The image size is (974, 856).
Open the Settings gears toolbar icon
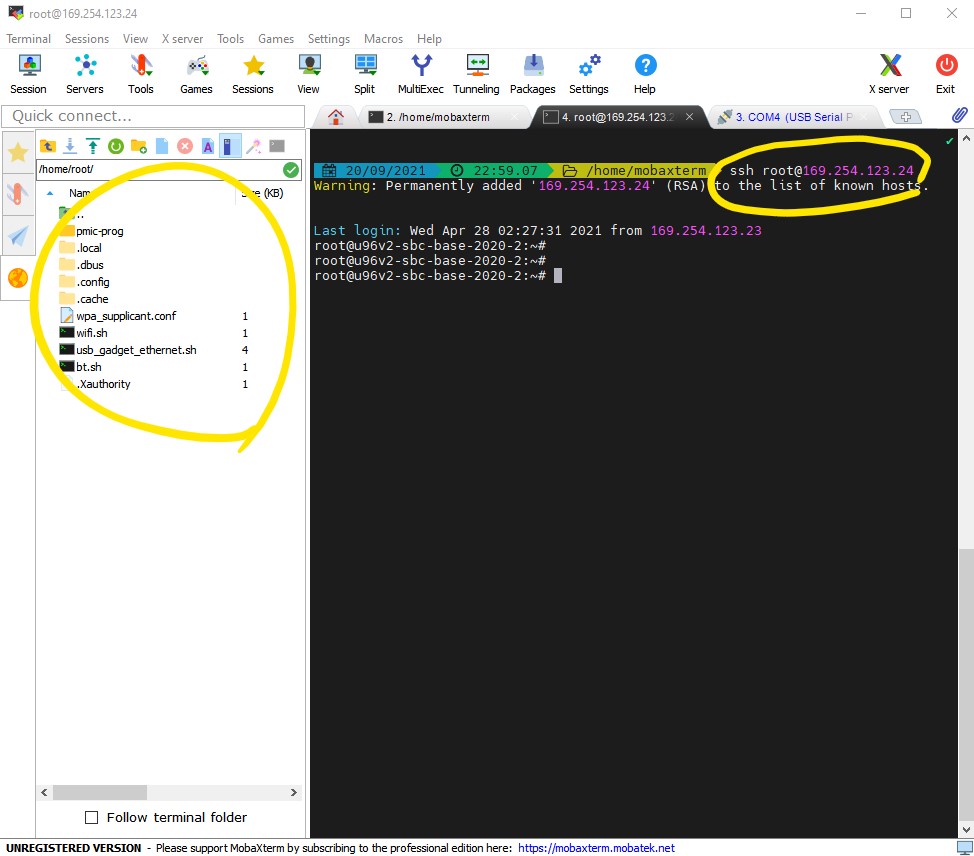pos(589,74)
